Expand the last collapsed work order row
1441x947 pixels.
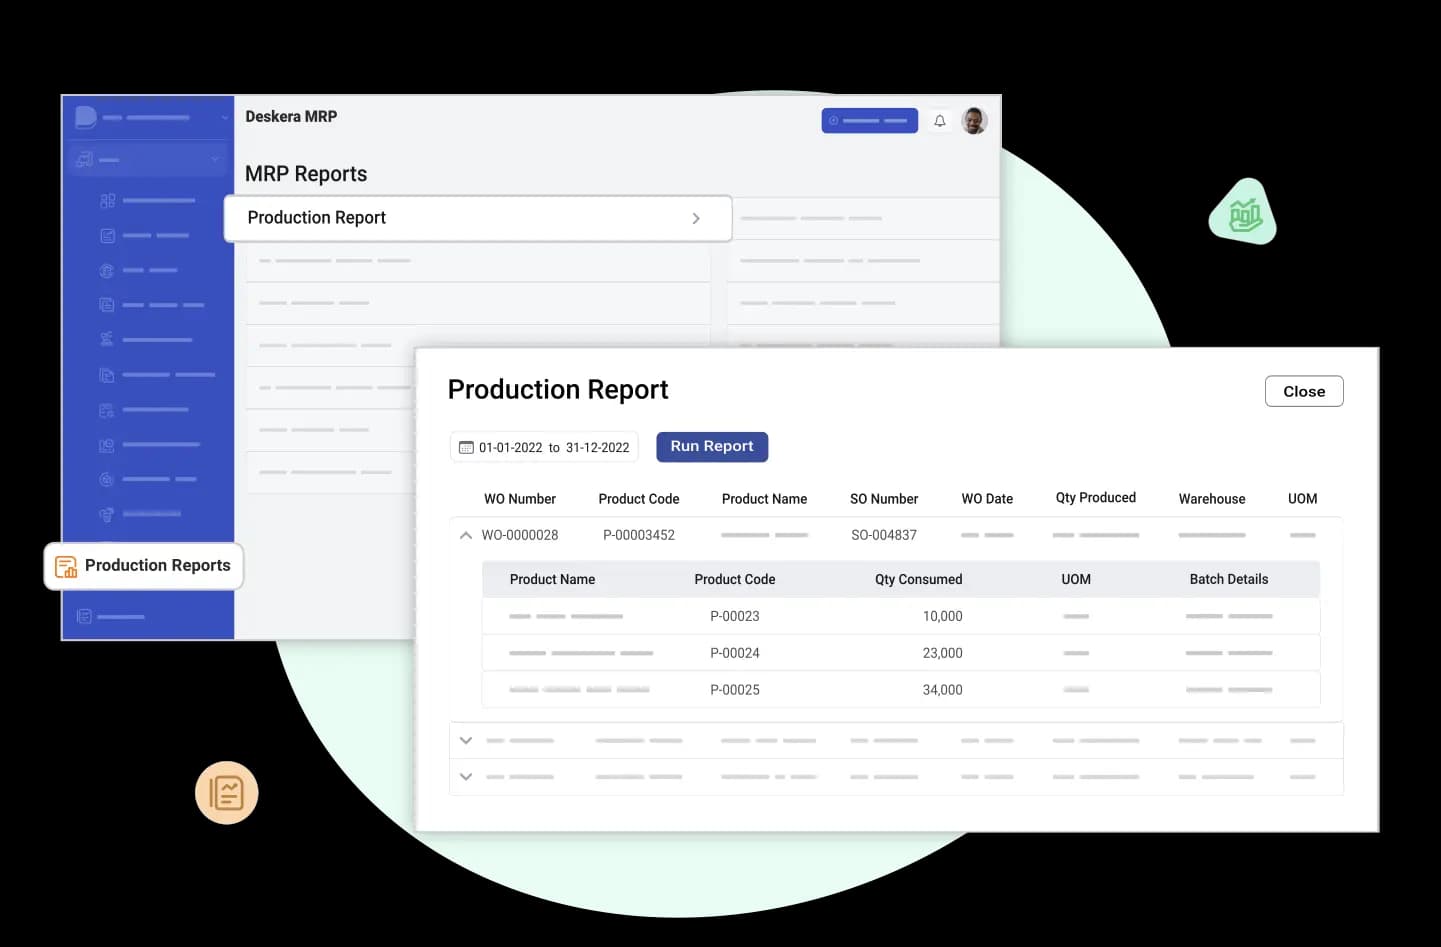[465, 777]
